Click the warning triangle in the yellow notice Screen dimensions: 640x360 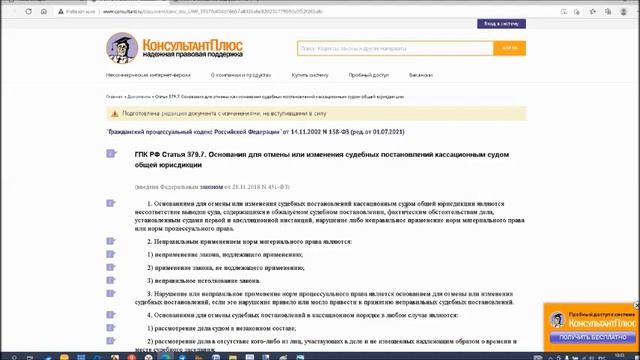(x=115, y=114)
